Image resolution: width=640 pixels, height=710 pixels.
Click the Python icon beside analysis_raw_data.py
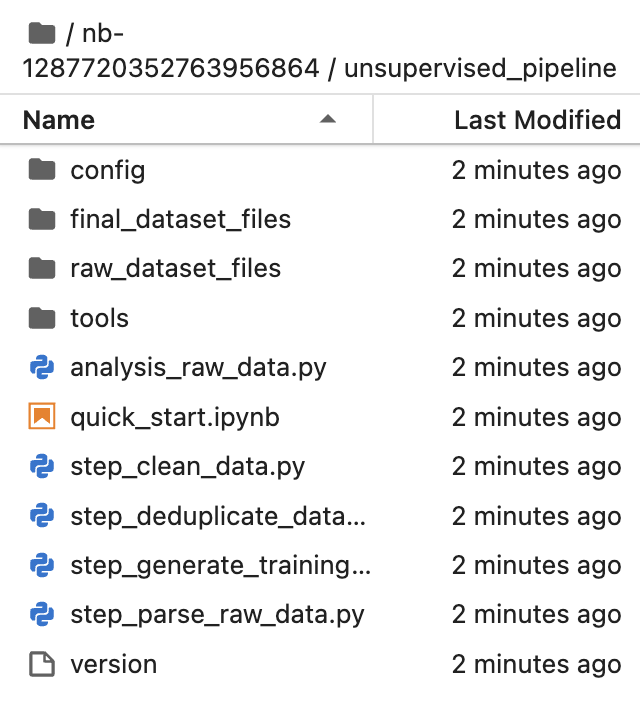pos(42,367)
